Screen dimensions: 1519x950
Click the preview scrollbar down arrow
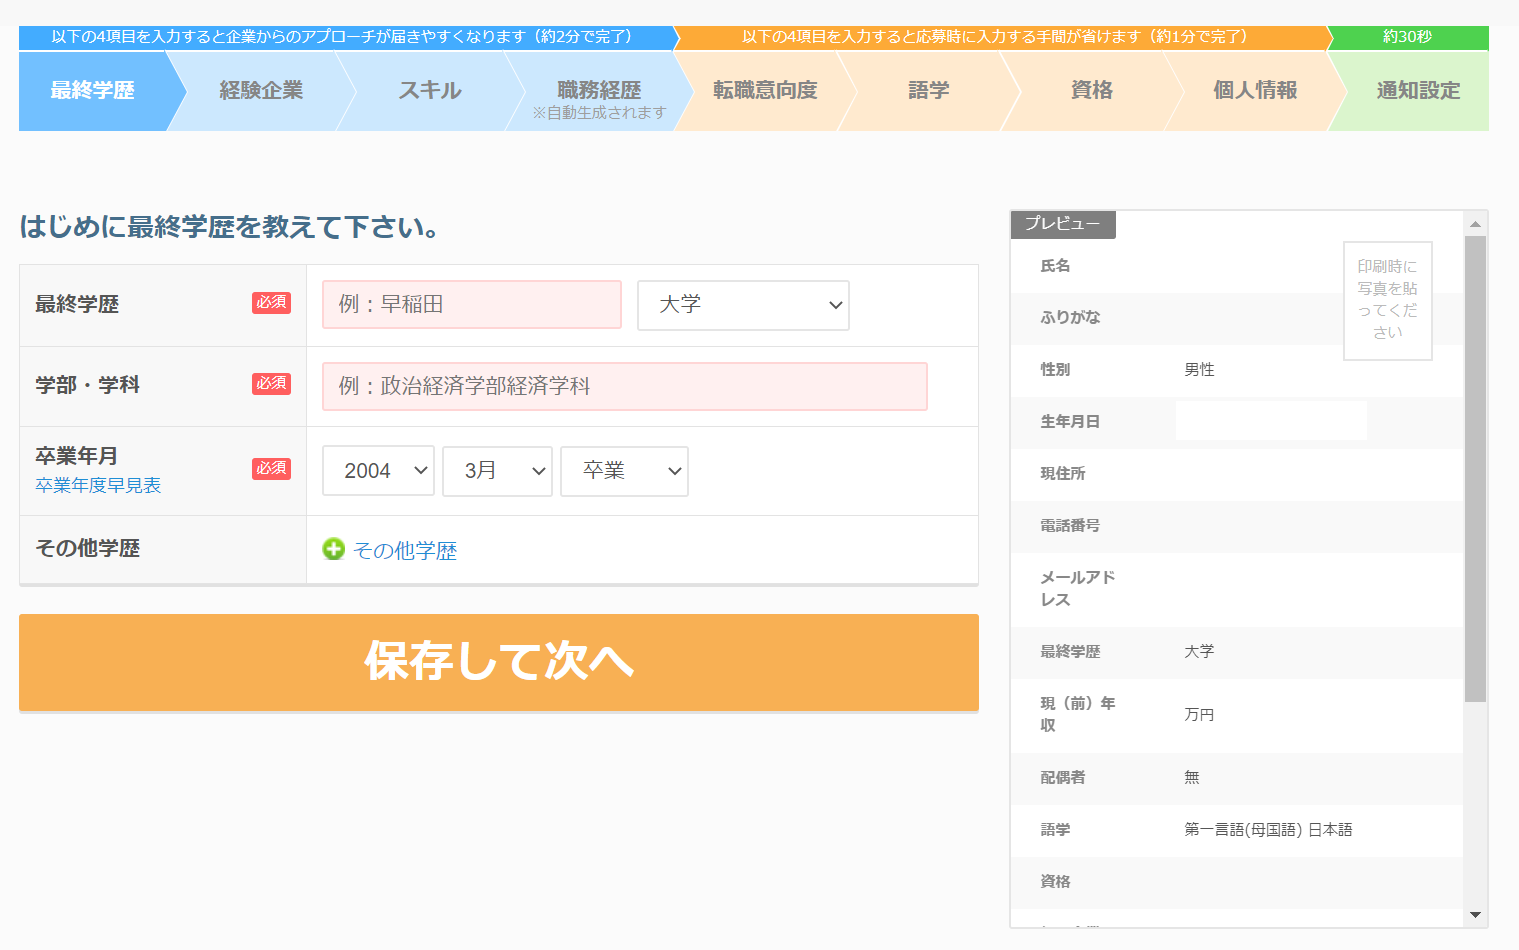coord(1475,915)
